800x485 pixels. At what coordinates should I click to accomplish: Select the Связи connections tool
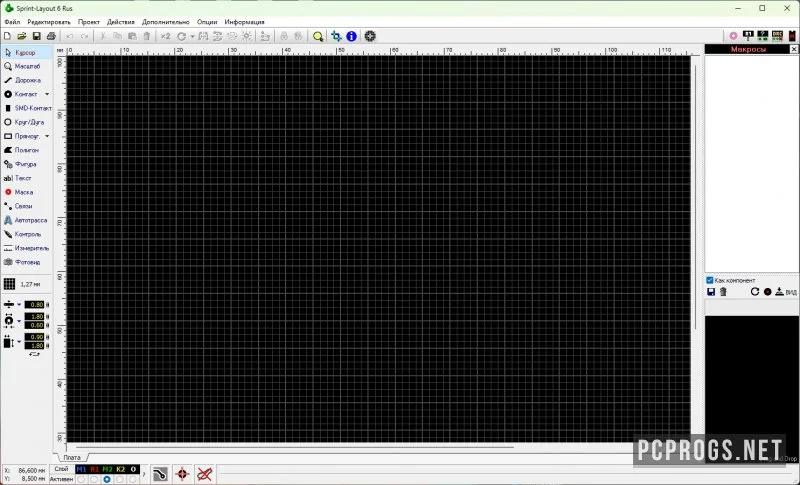pos(26,206)
